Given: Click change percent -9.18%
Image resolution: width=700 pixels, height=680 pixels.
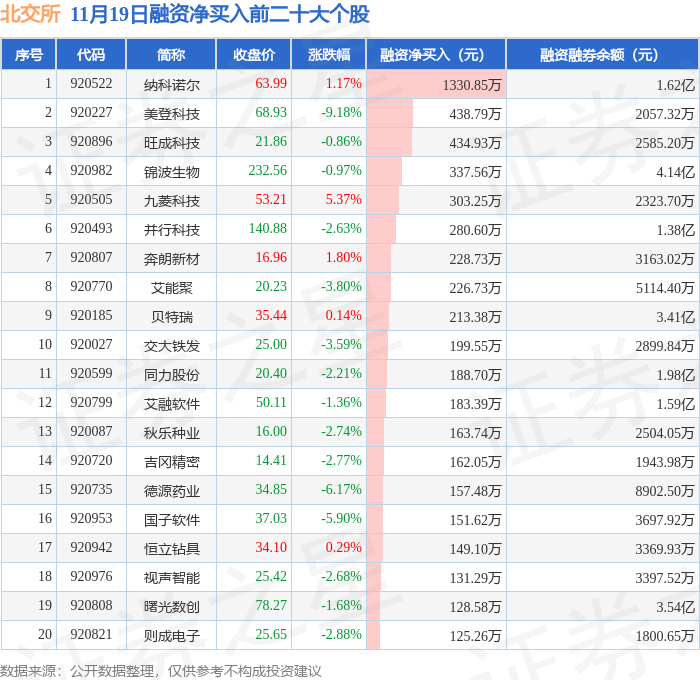Looking at the screenshot, I should click(x=342, y=113).
